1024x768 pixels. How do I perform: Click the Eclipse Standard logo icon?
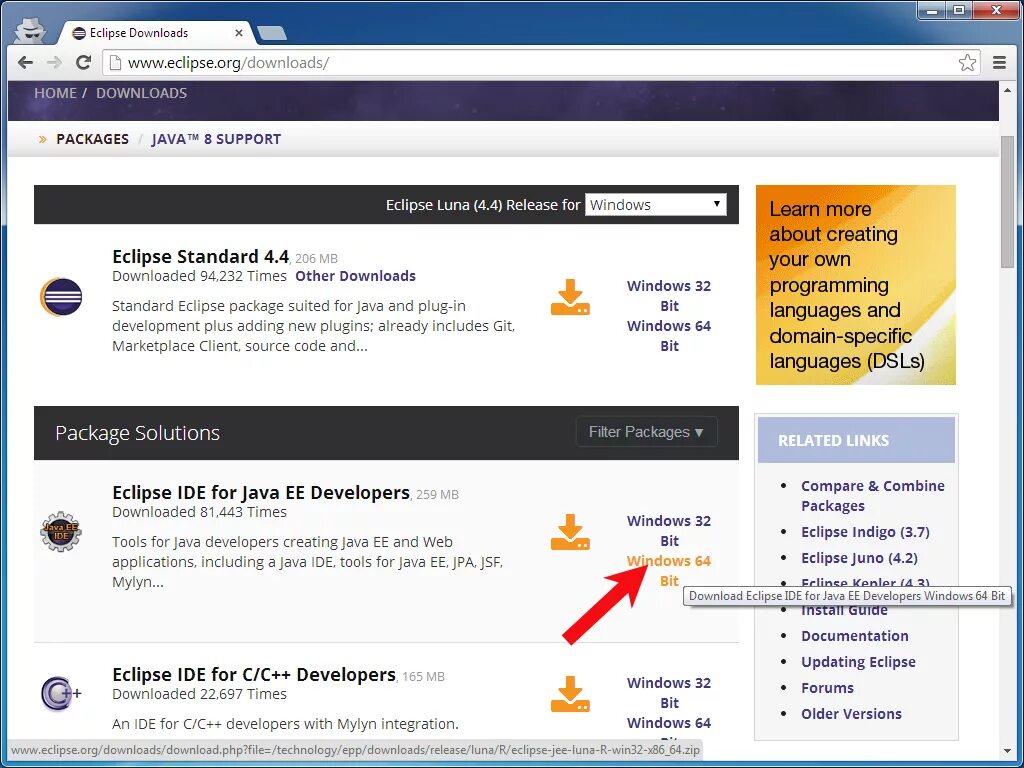tap(61, 296)
